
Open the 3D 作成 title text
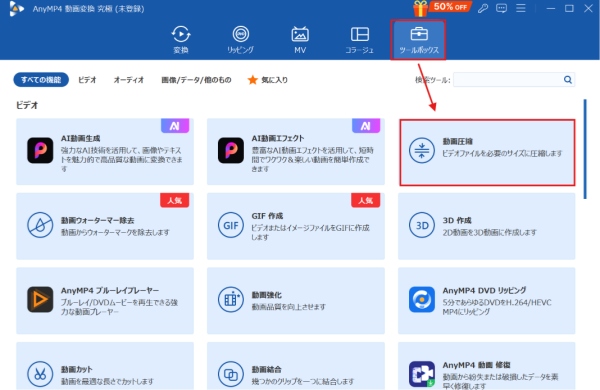[457, 220]
